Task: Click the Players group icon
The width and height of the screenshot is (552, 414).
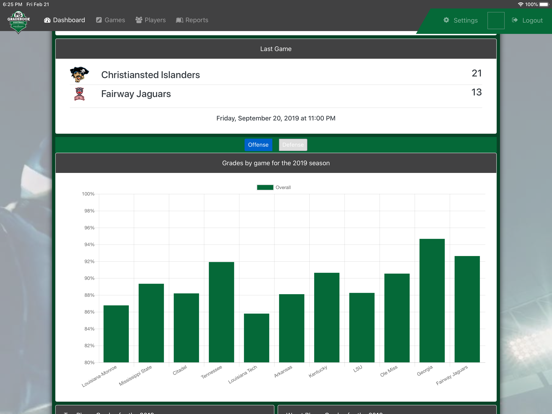Action: (139, 20)
